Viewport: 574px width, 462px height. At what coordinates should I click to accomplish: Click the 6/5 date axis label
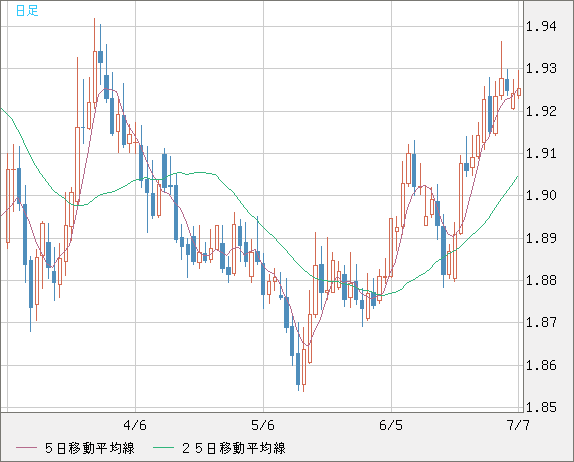(x=391, y=425)
